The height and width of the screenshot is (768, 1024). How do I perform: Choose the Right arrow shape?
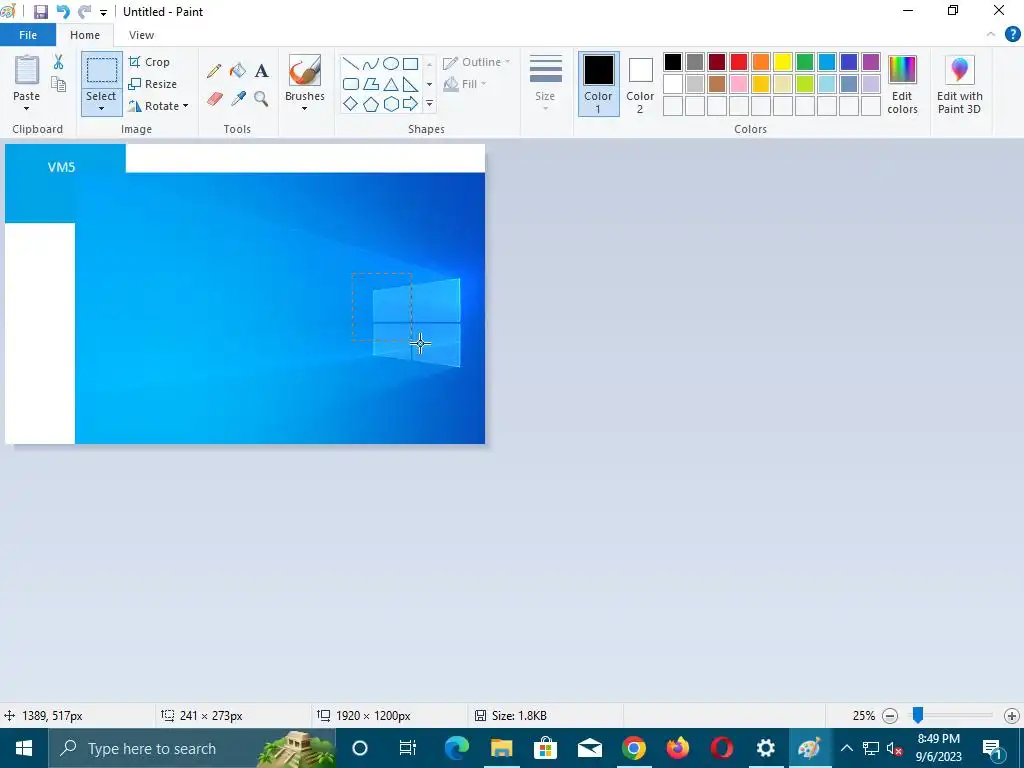tap(410, 104)
